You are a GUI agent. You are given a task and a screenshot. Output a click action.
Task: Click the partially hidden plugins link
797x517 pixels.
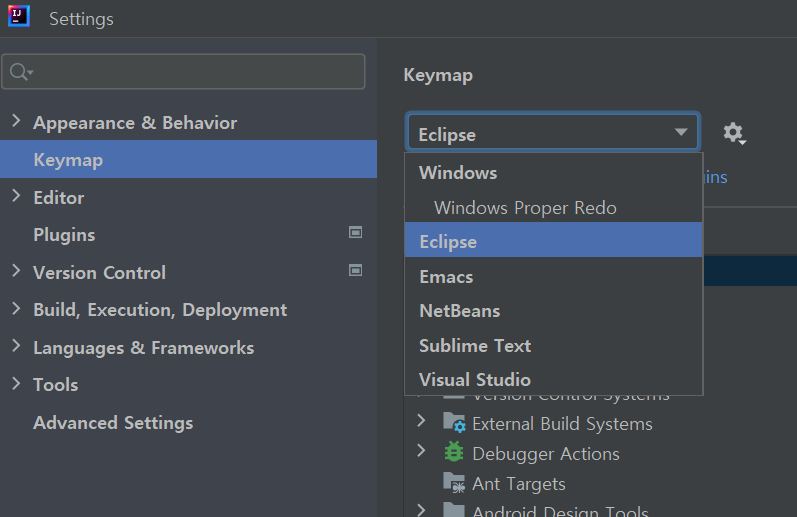click(x=716, y=177)
